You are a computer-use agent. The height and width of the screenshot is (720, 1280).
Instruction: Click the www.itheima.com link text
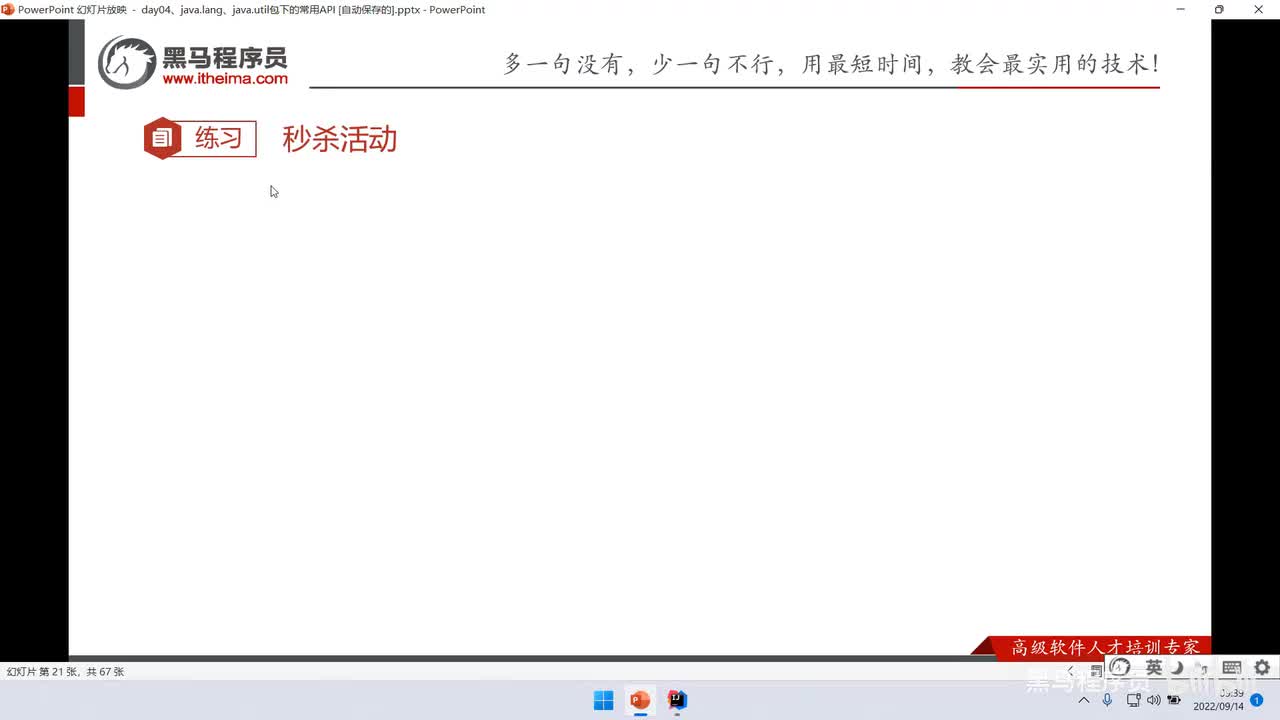pyautogui.click(x=225, y=79)
